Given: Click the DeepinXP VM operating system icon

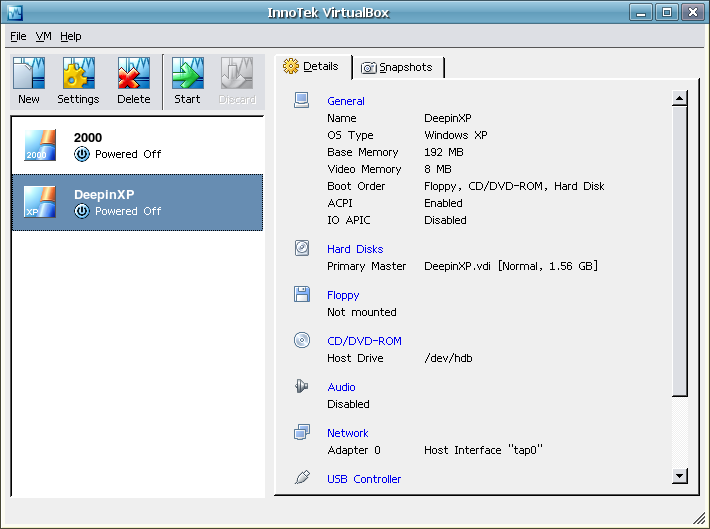Looking at the screenshot, I should (x=40, y=202).
